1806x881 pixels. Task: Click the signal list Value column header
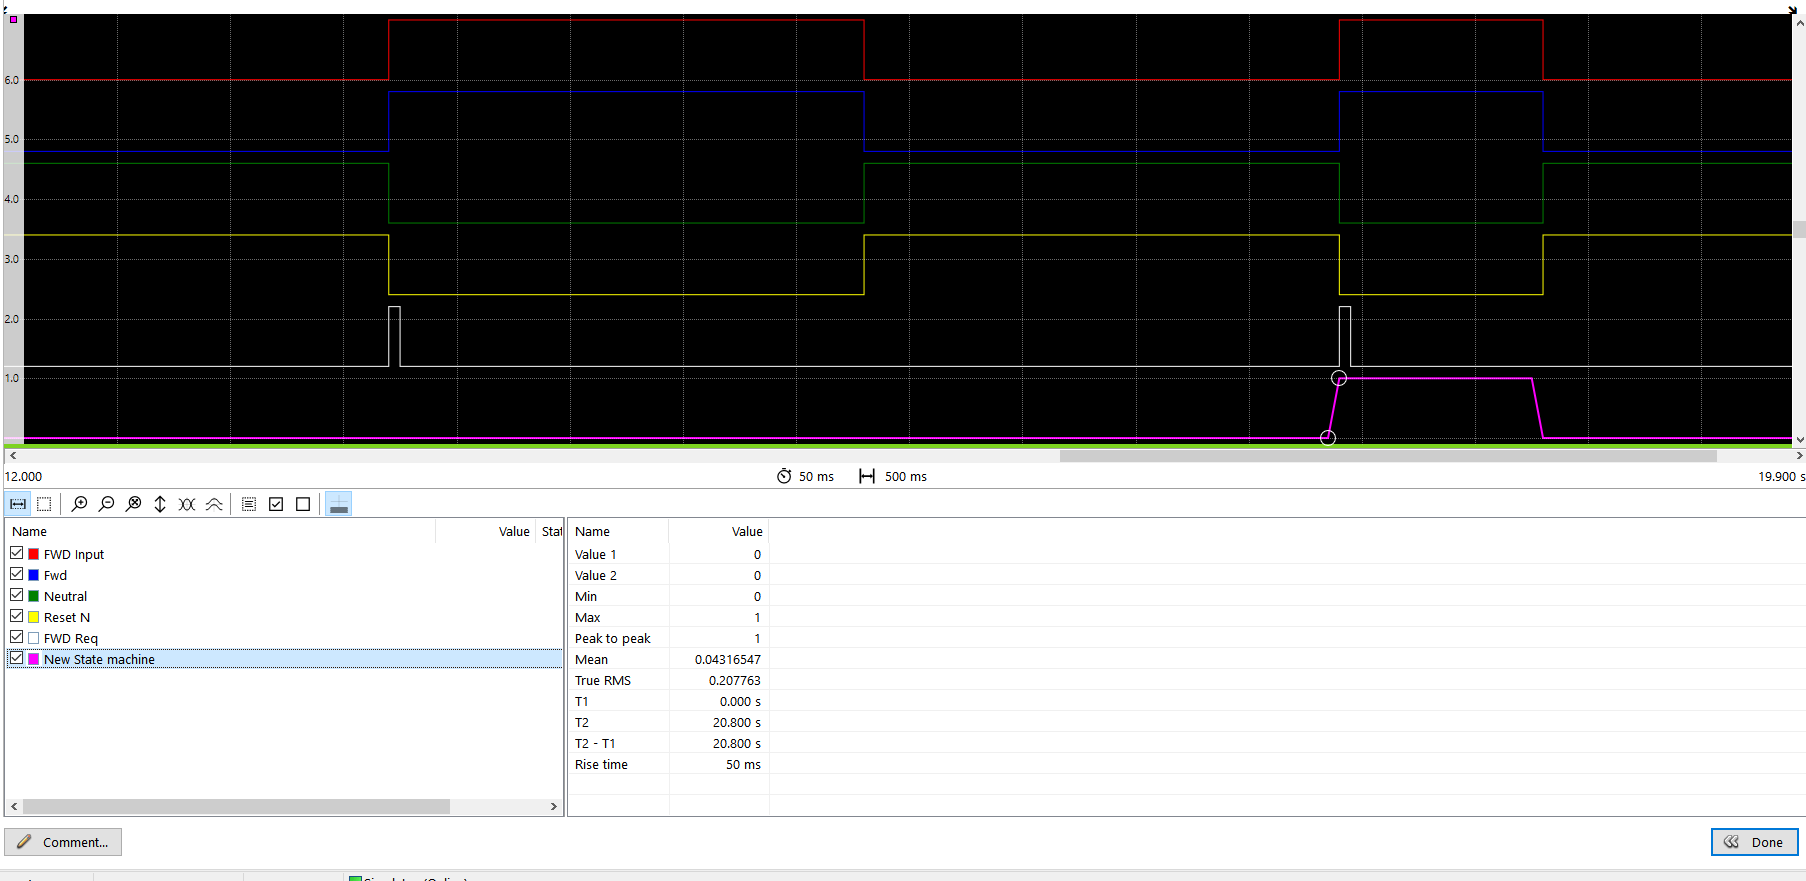pos(485,531)
